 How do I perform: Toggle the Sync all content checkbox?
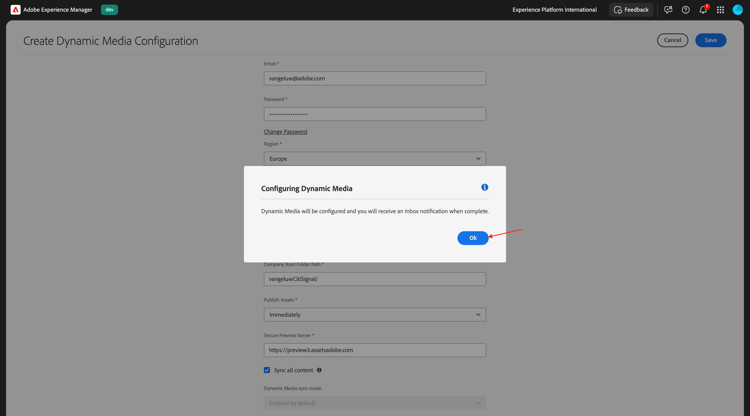pyautogui.click(x=267, y=370)
